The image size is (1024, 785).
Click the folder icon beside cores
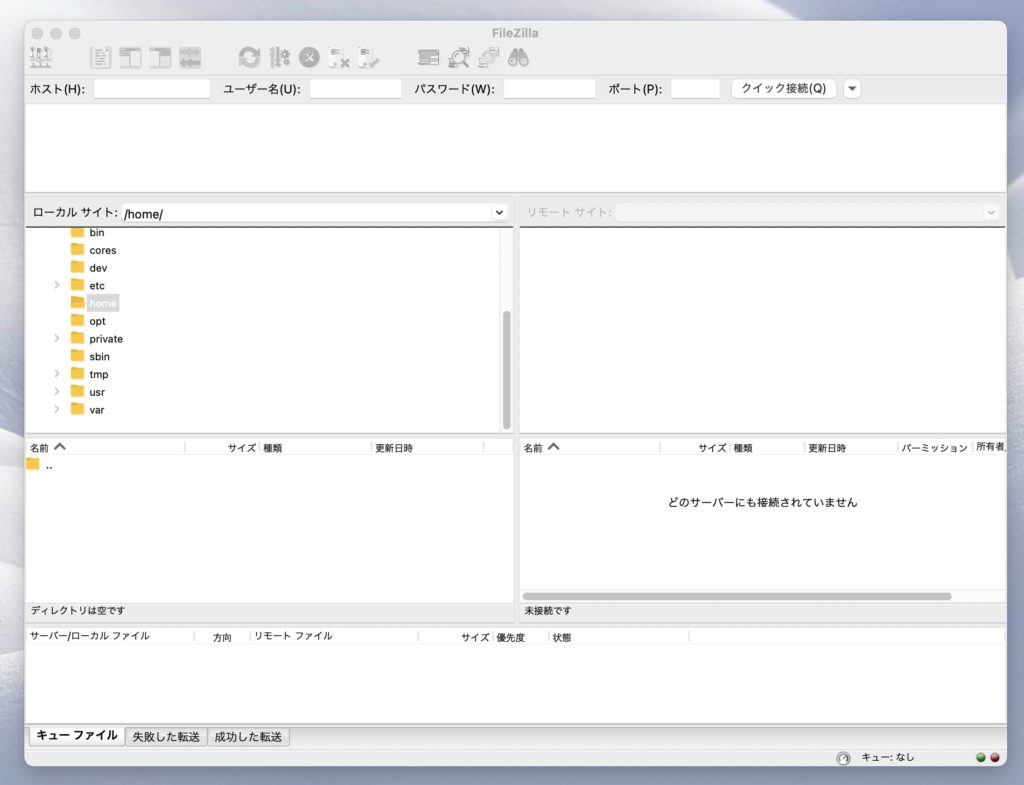[78, 249]
